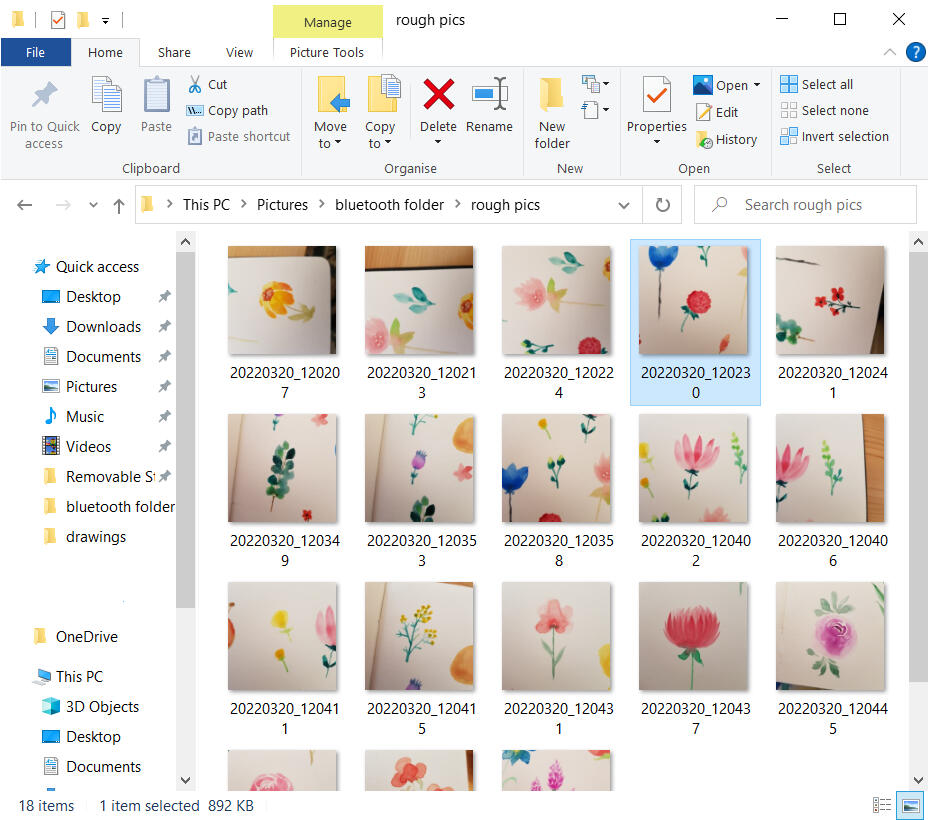
Task: Click the Help question mark icon
Action: tap(914, 52)
